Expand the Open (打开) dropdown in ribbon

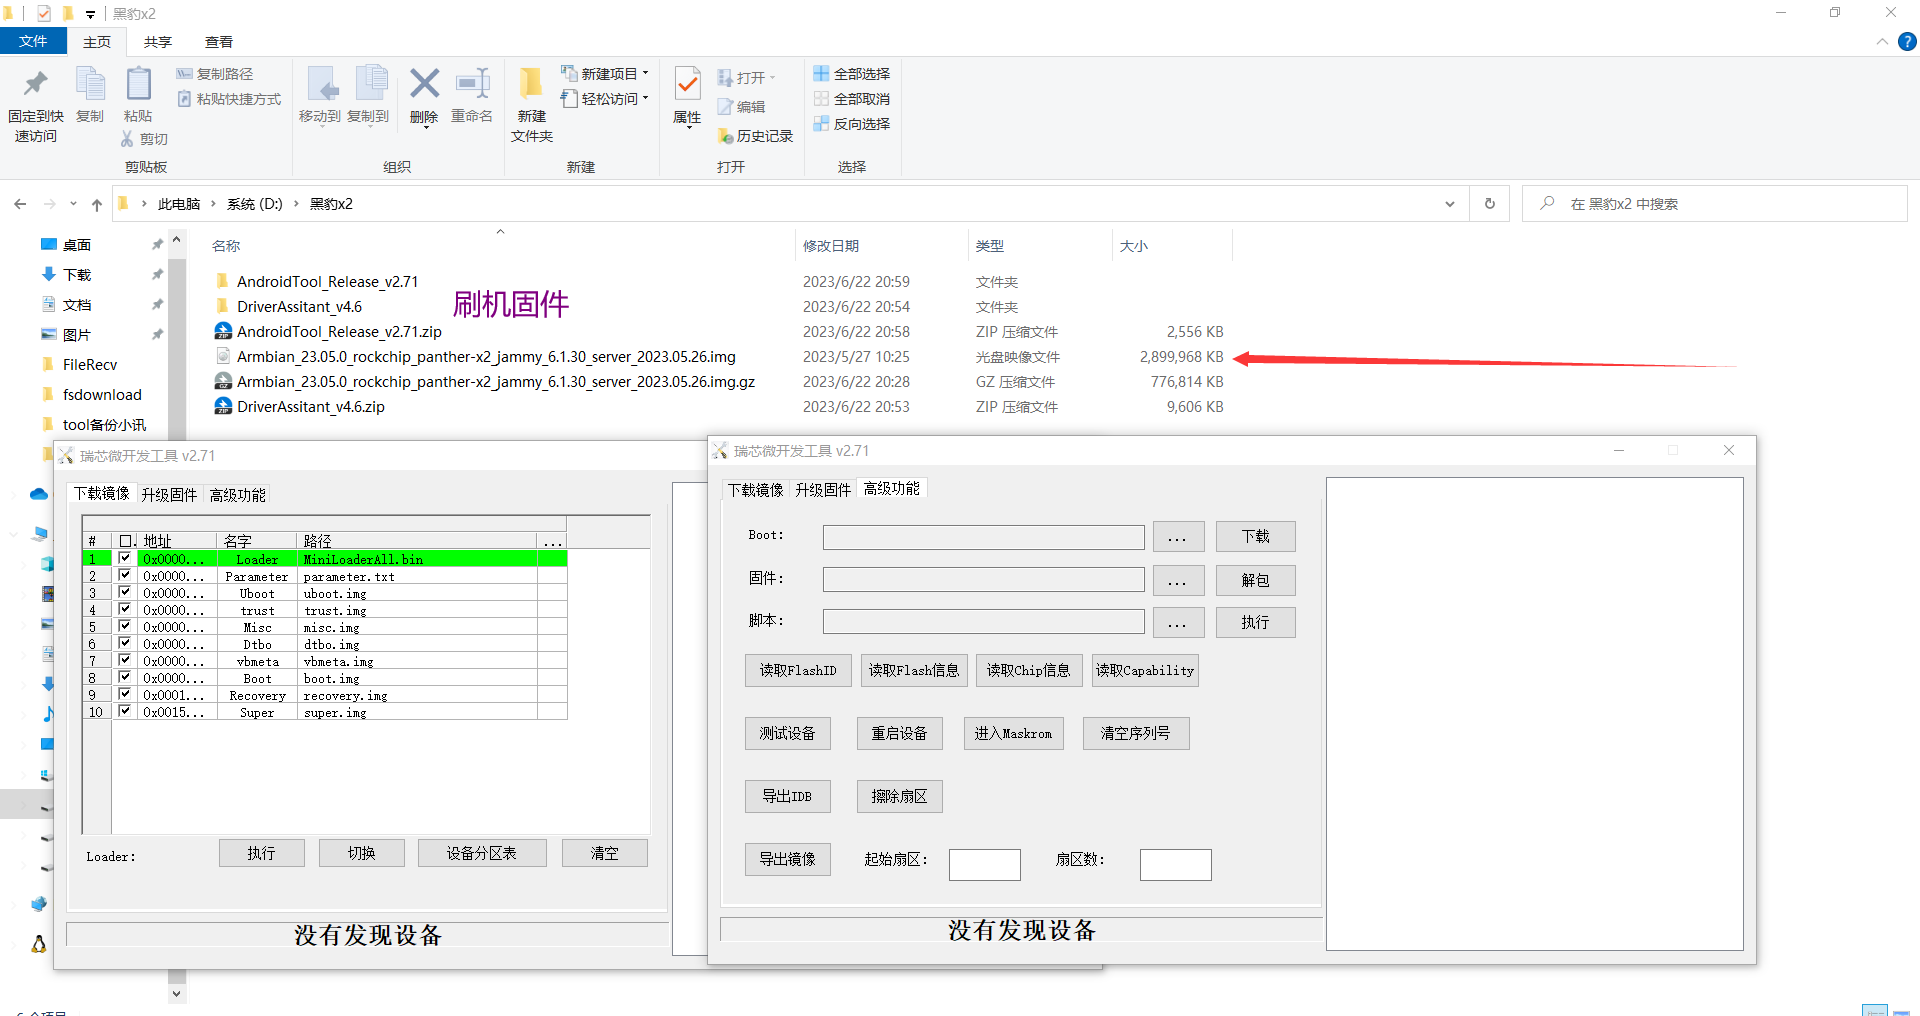(x=772, y=78)
